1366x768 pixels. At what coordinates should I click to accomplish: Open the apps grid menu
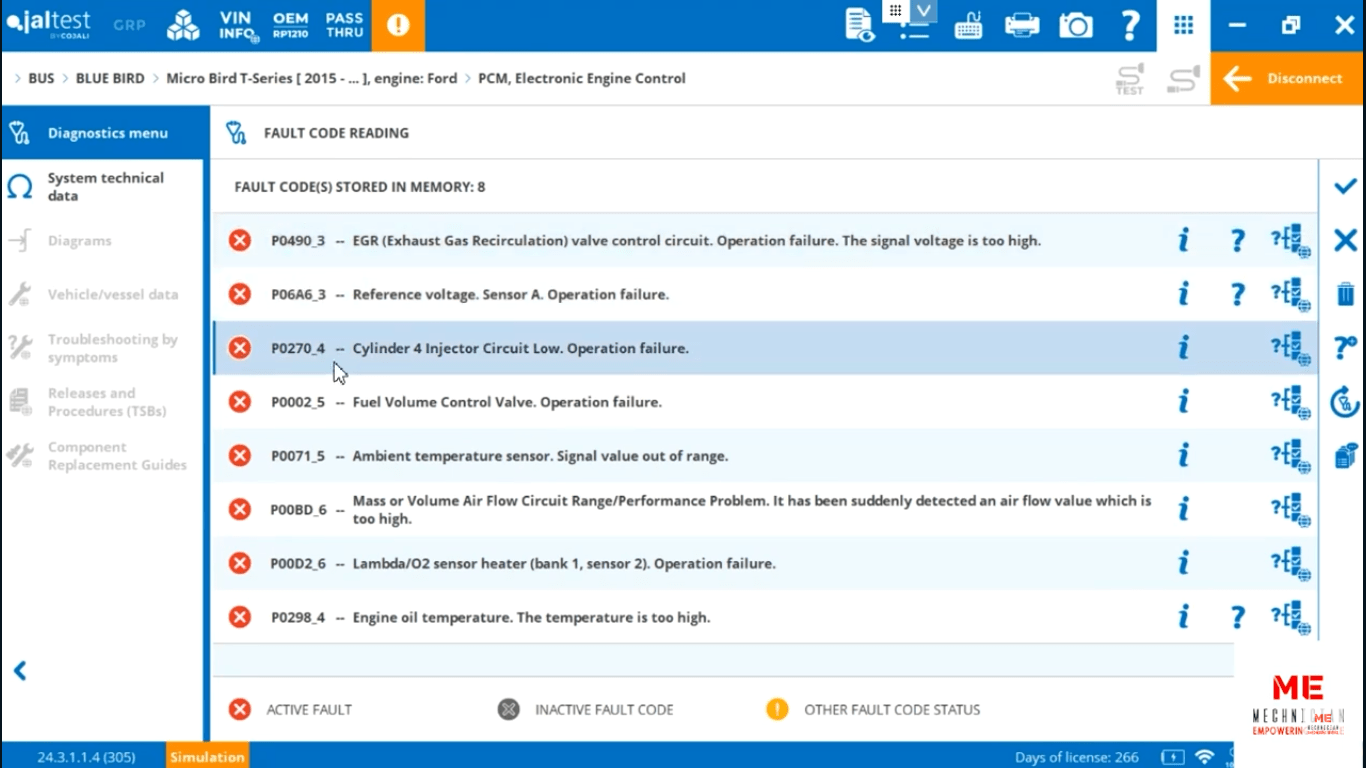tap(1183, 26)
